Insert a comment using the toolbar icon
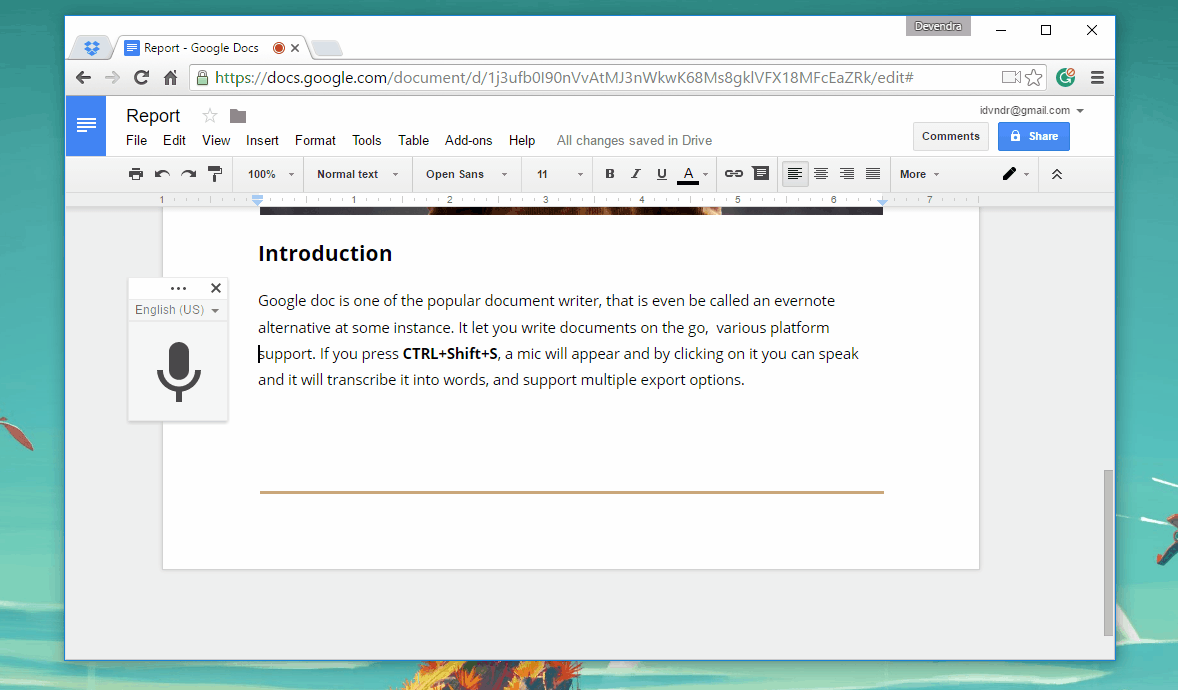1178x690 pixels. [760, 174]
